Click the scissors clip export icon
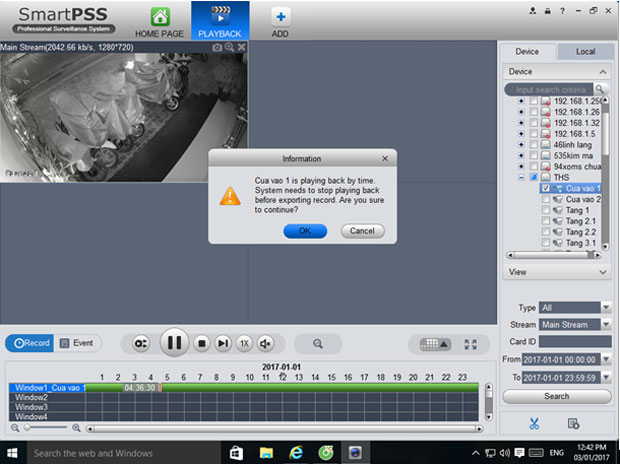Screen dimensions: 620x464 coord(534,423)
